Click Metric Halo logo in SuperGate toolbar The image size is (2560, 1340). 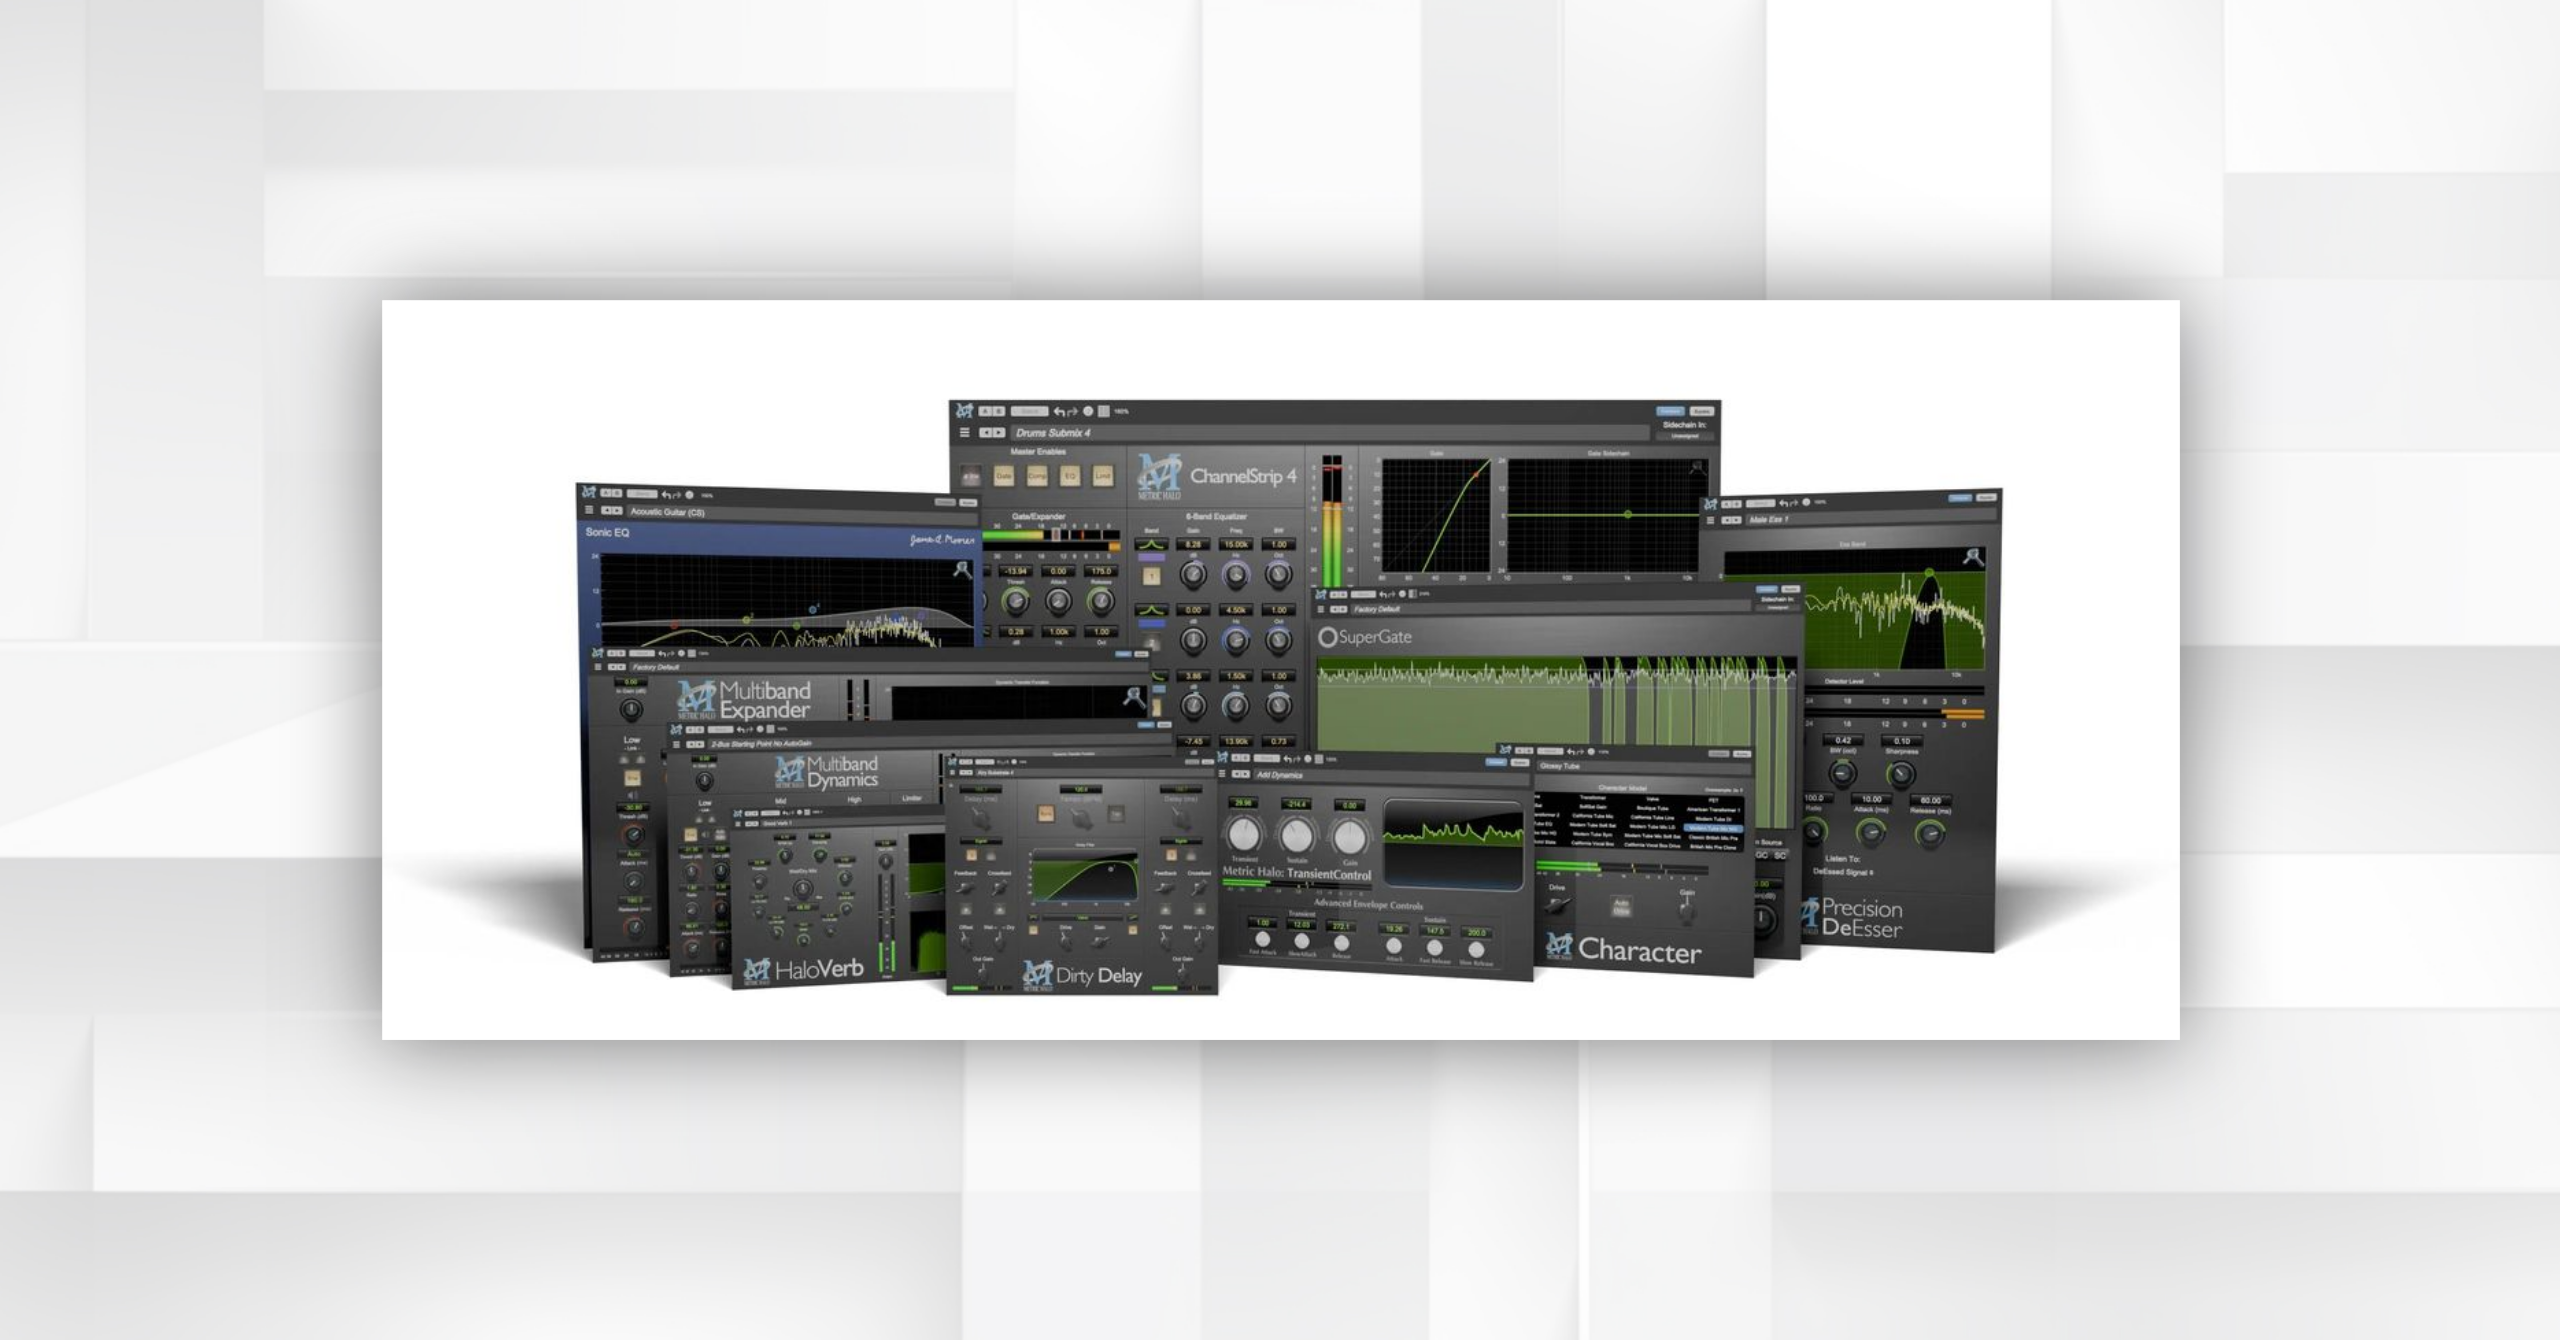pos(1321,594)
